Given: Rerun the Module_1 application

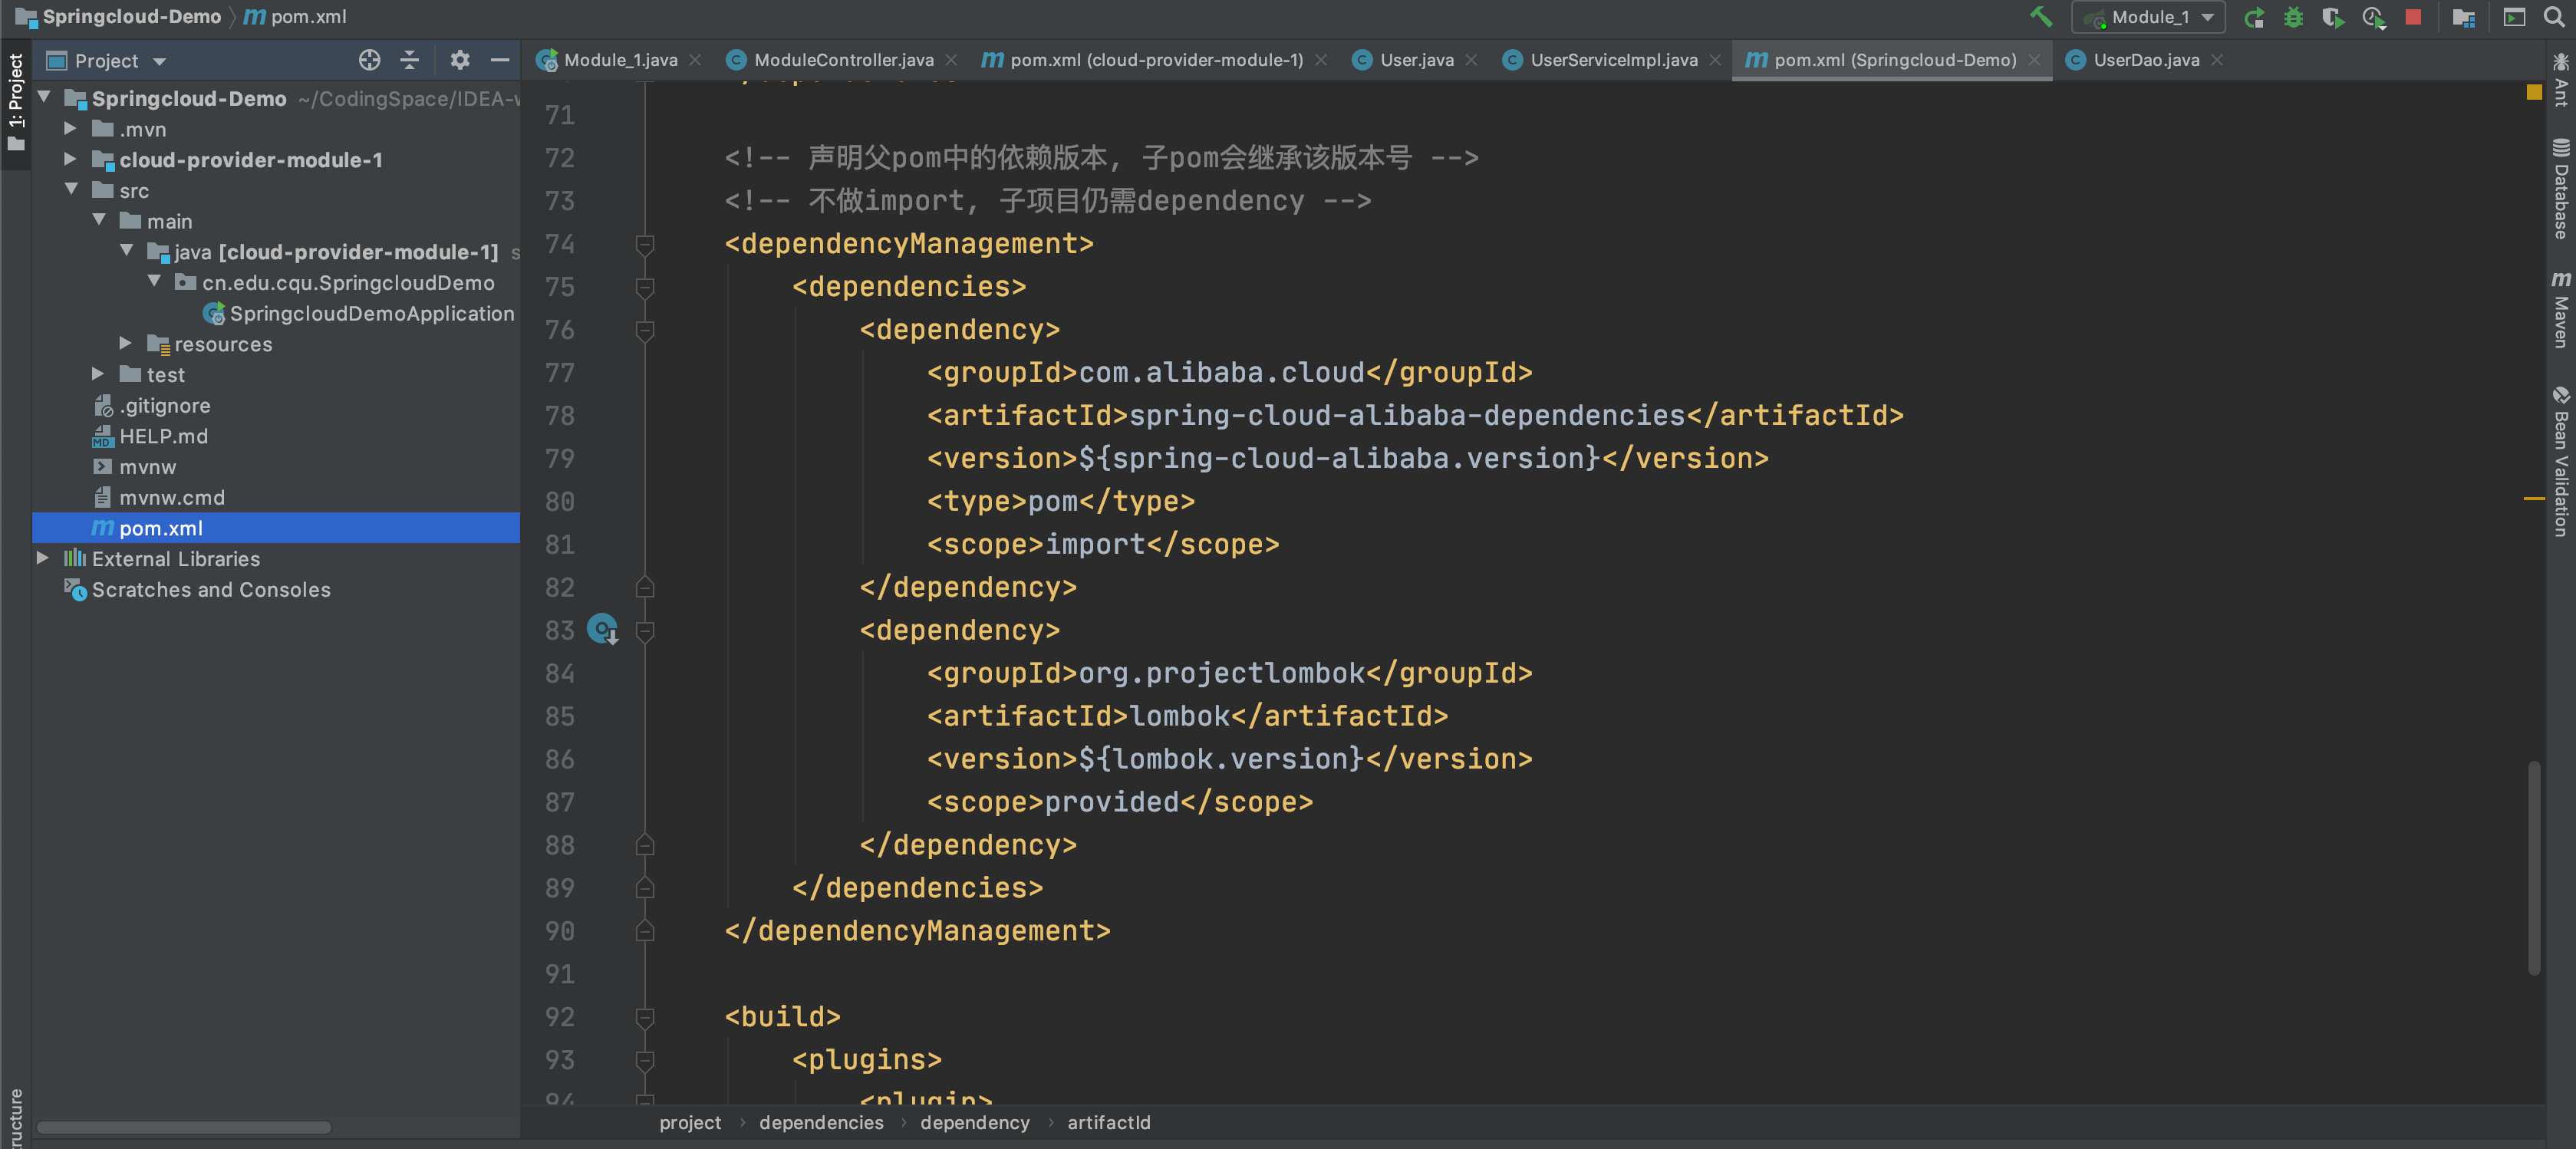Looking at the screenshot, I should click(2254, 18).
